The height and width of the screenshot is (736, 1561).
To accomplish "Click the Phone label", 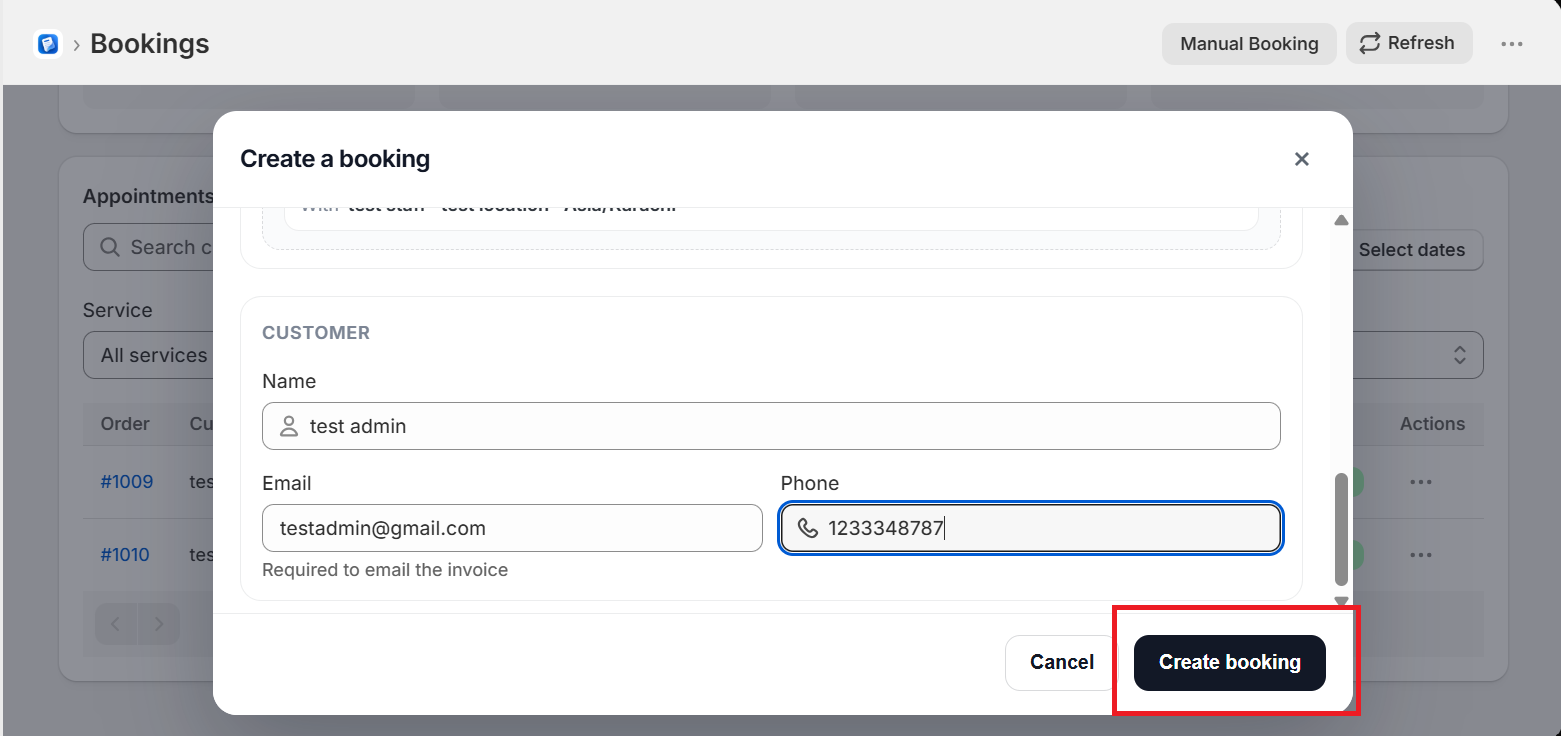I will [x=810, y=483].
